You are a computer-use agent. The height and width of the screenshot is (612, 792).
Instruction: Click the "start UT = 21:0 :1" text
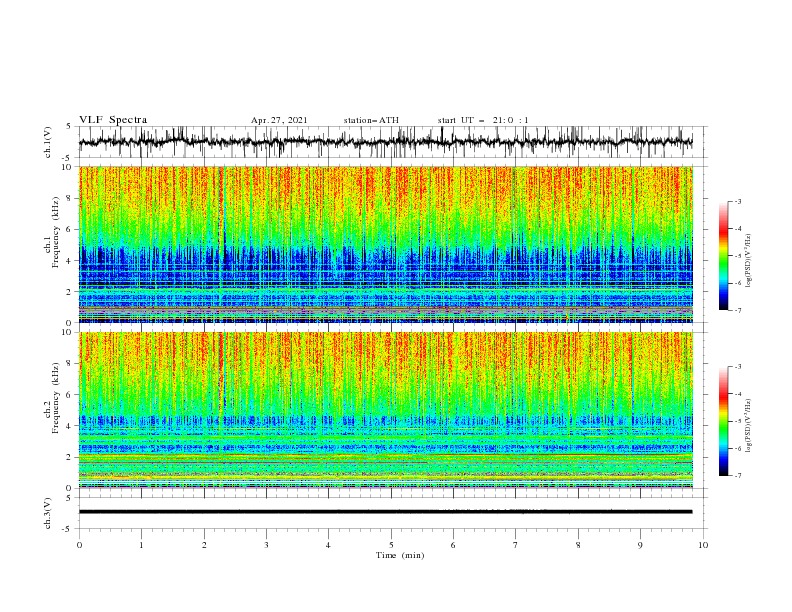(483, 120)
